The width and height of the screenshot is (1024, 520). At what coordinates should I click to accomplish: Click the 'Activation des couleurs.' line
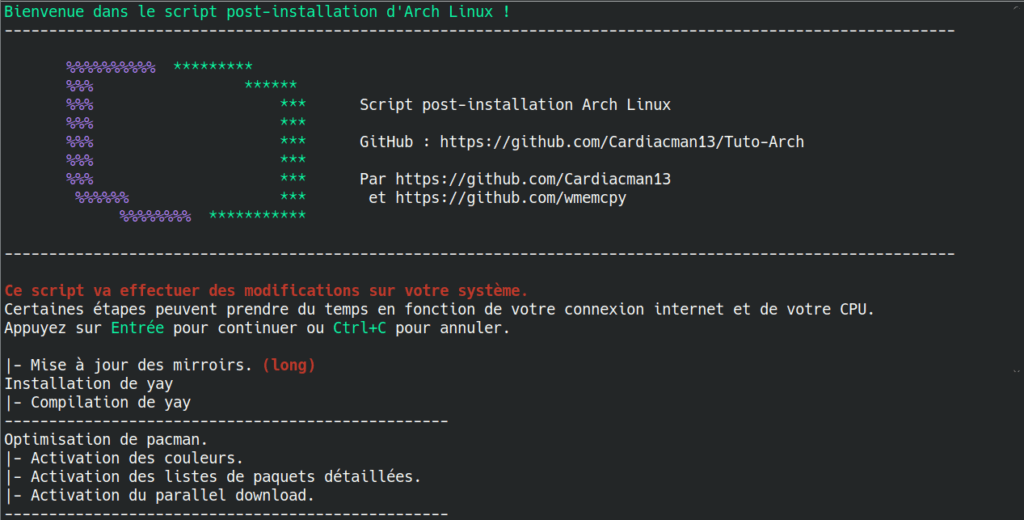(124, 459)
